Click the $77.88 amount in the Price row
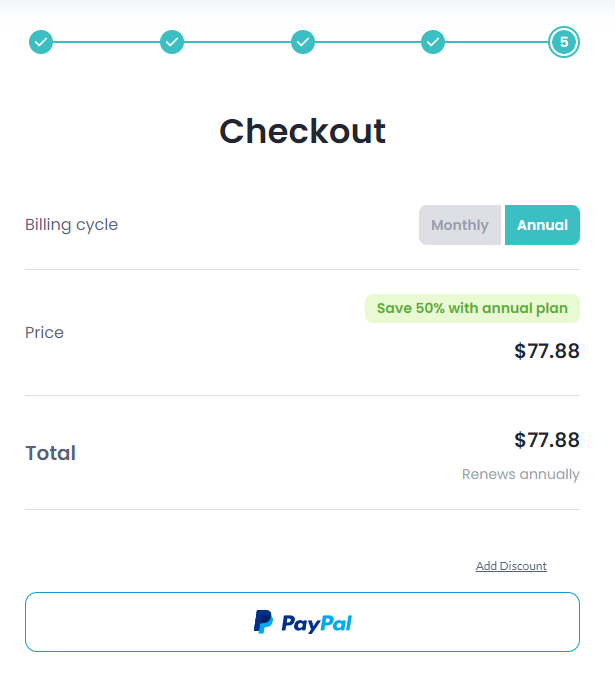The width and height of the screenshot is (615, 681). (547, 351)
